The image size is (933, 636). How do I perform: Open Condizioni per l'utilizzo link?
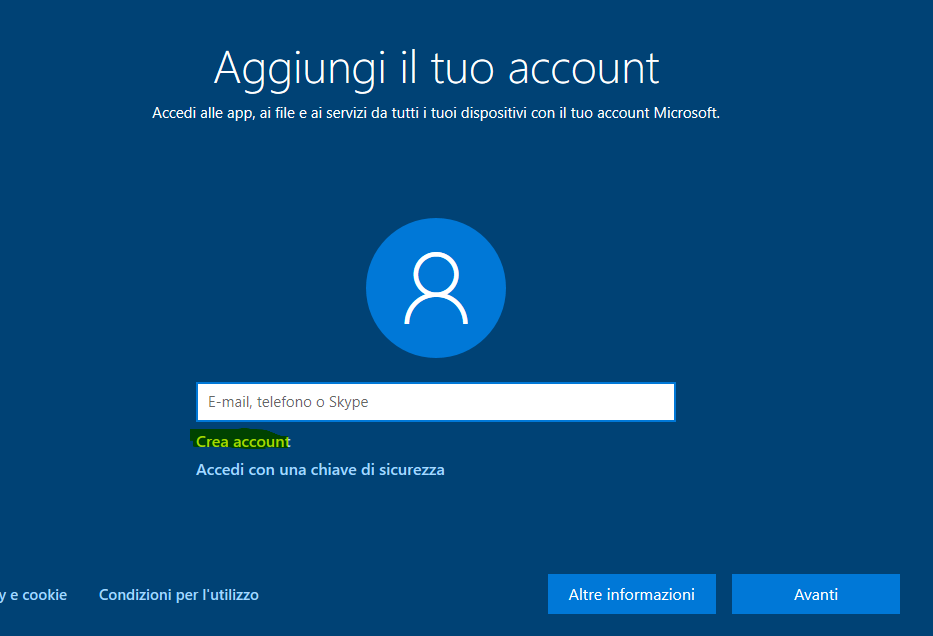[x=179, y=595]
